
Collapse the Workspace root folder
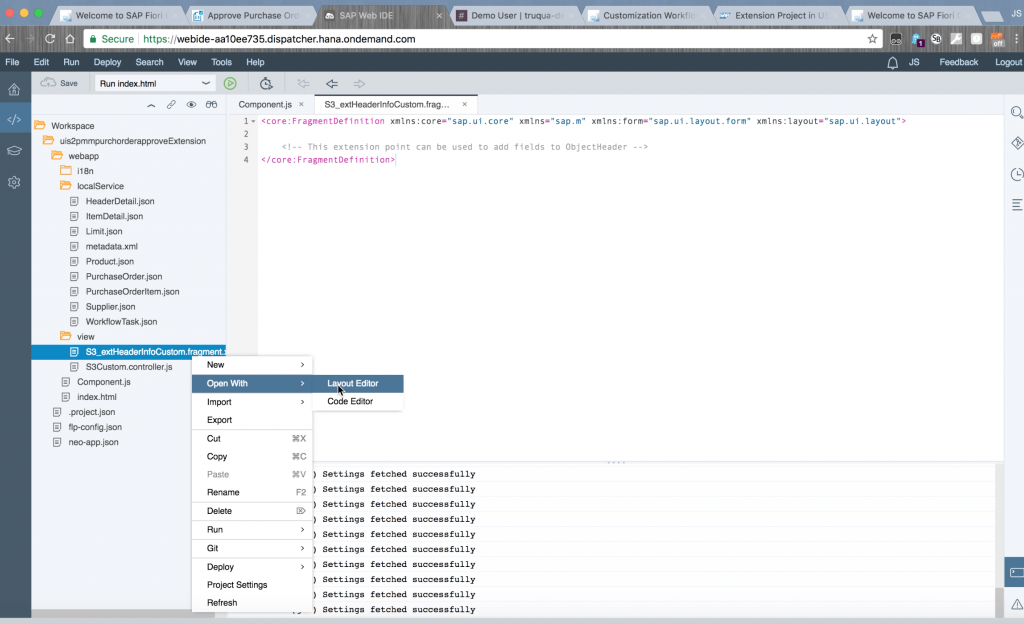[x=40, y=125]
